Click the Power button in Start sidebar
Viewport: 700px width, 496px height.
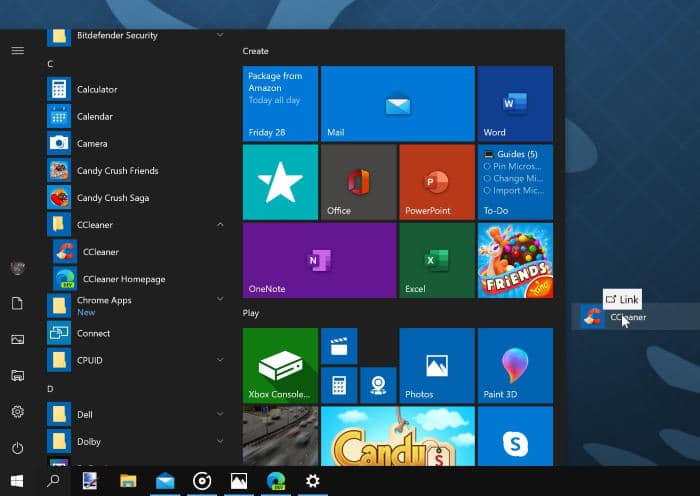pos(17,448)
